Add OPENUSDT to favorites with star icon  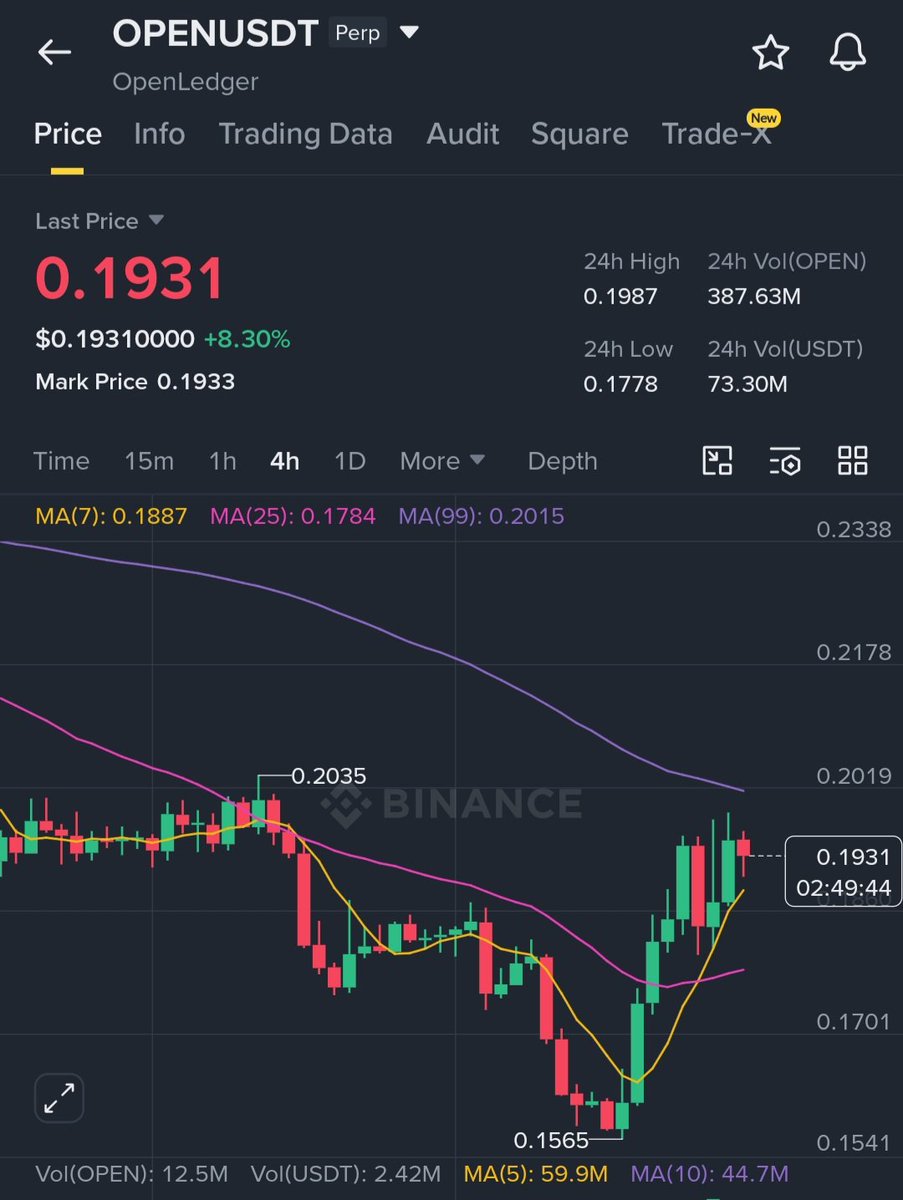point(770,52)
